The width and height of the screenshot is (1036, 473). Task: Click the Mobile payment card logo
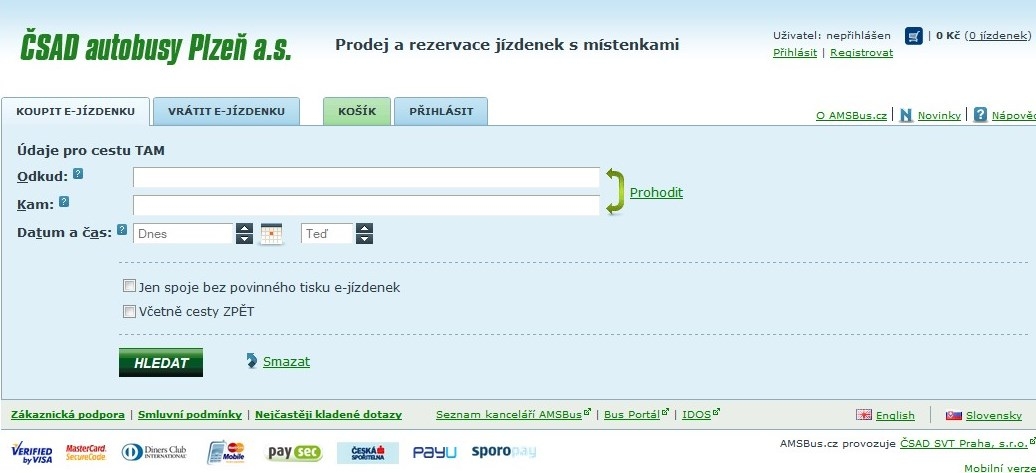225,452
